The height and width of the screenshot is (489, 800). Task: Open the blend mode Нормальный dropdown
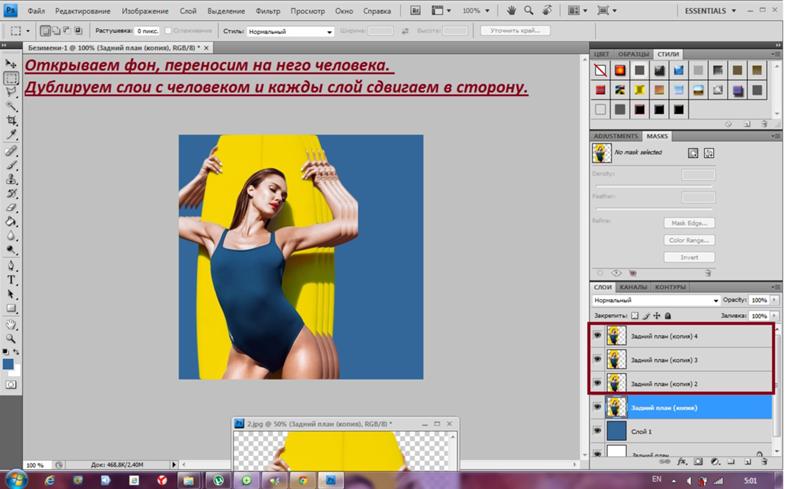click(656, 300)
